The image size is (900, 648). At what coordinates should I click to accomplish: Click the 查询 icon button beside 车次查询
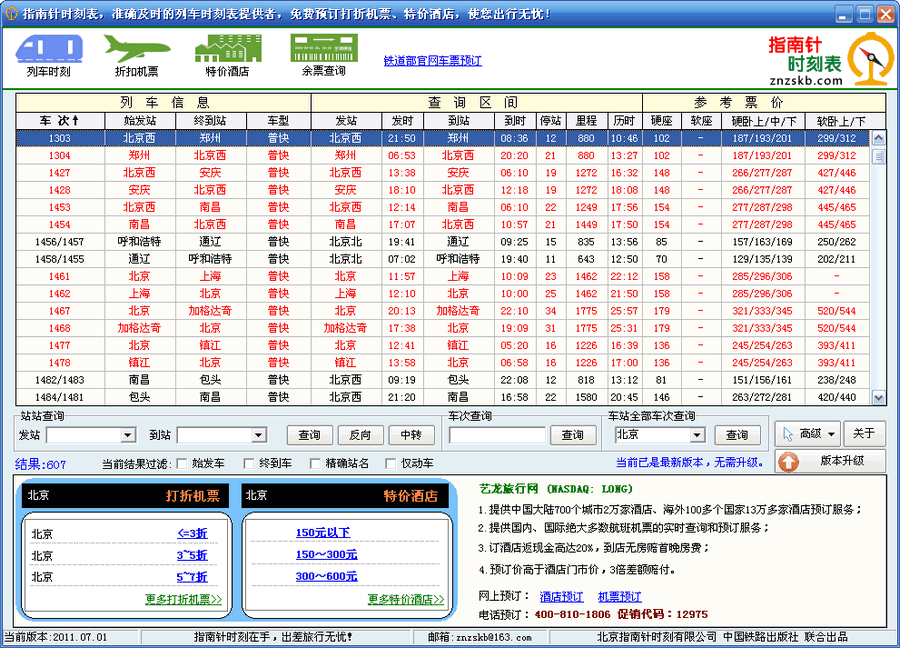573,434
